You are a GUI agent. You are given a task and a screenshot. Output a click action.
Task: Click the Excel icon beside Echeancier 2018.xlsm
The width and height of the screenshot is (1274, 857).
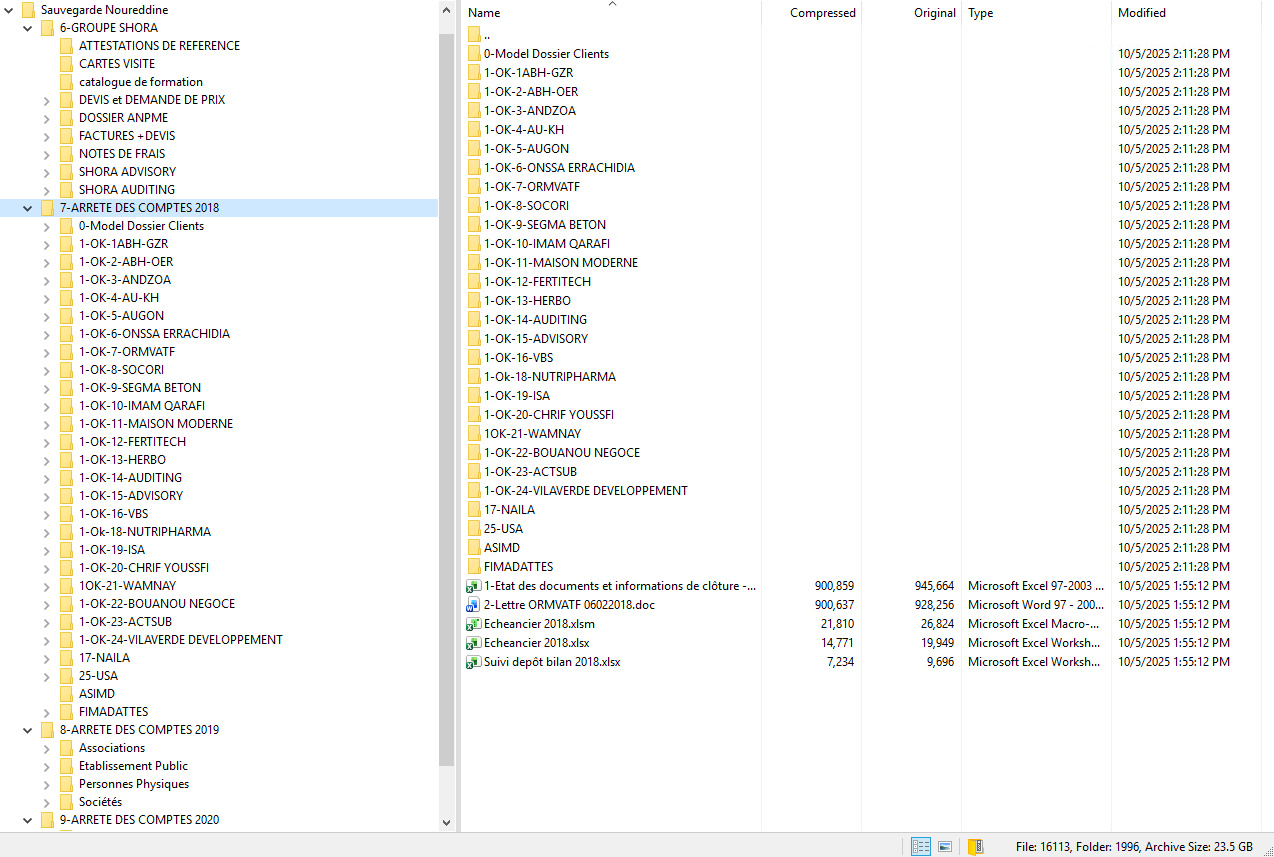tap(474, 624)
